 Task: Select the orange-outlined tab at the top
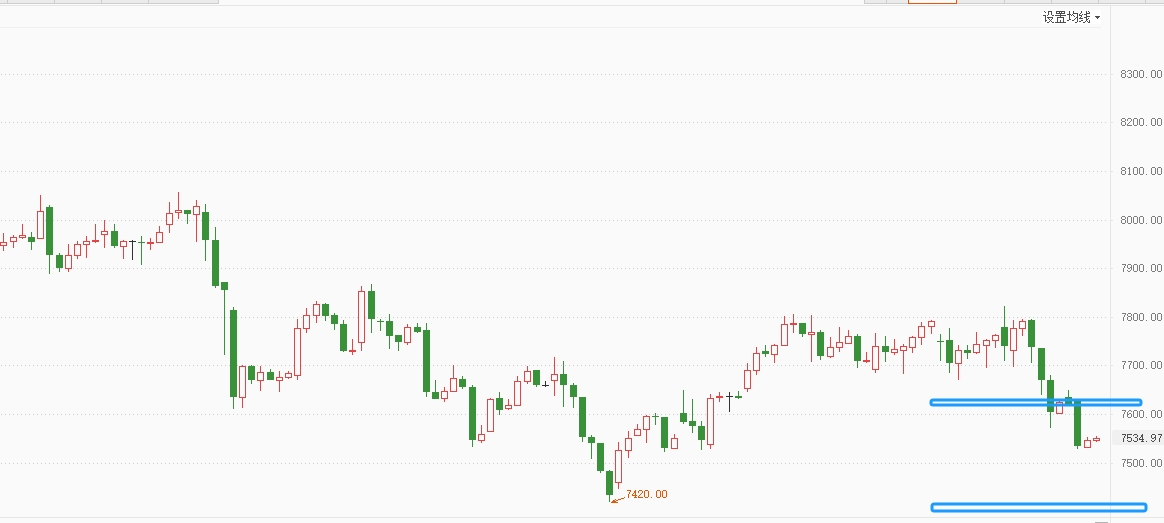coord(932,2)
